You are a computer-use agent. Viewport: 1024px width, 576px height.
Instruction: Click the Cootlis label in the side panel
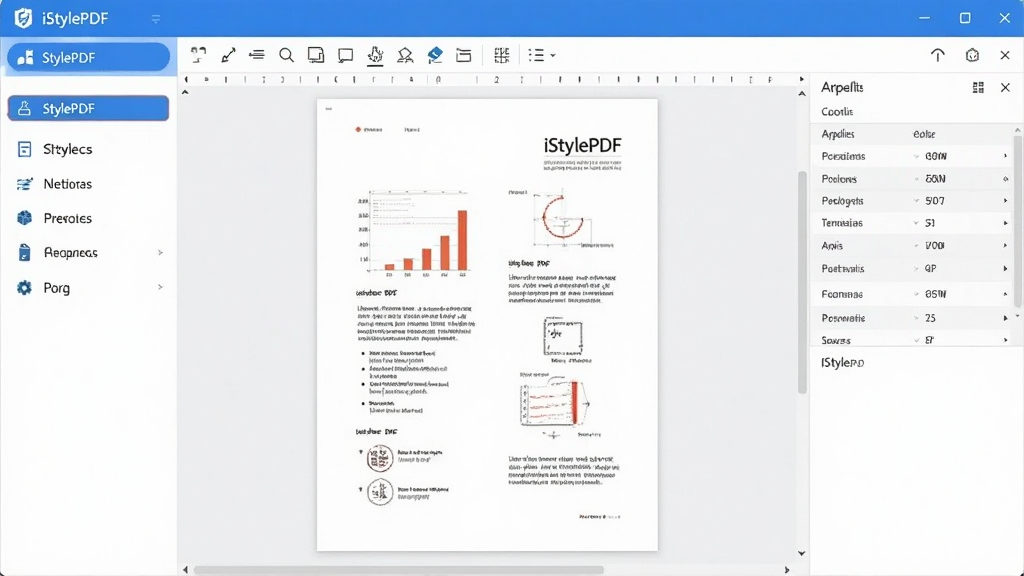[837, 112]
